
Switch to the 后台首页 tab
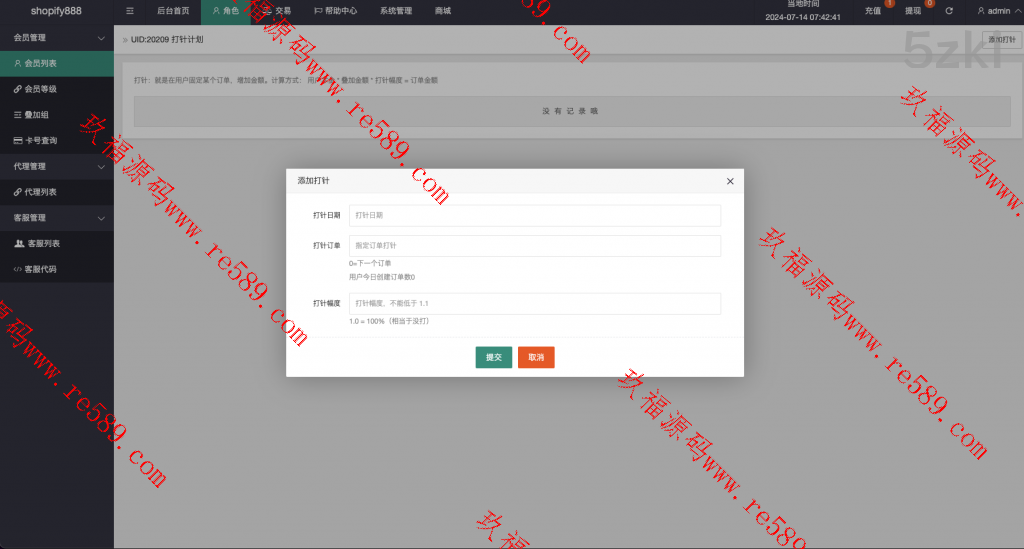click(173, 11)
